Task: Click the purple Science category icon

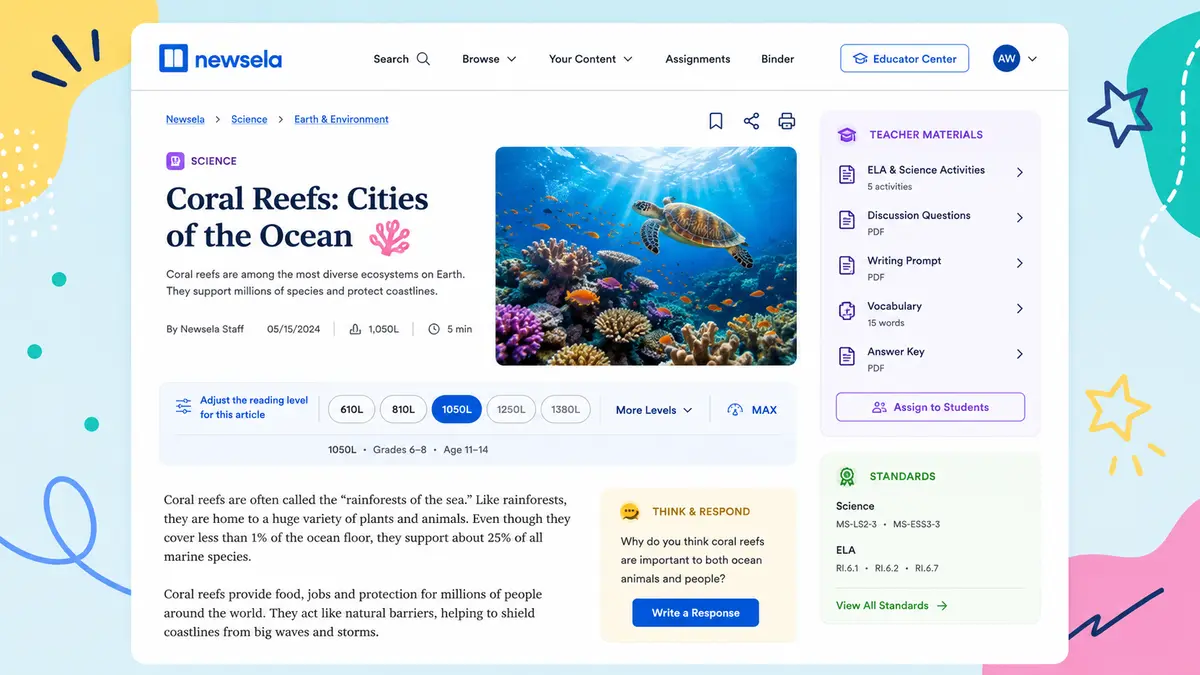Action: 175,160
